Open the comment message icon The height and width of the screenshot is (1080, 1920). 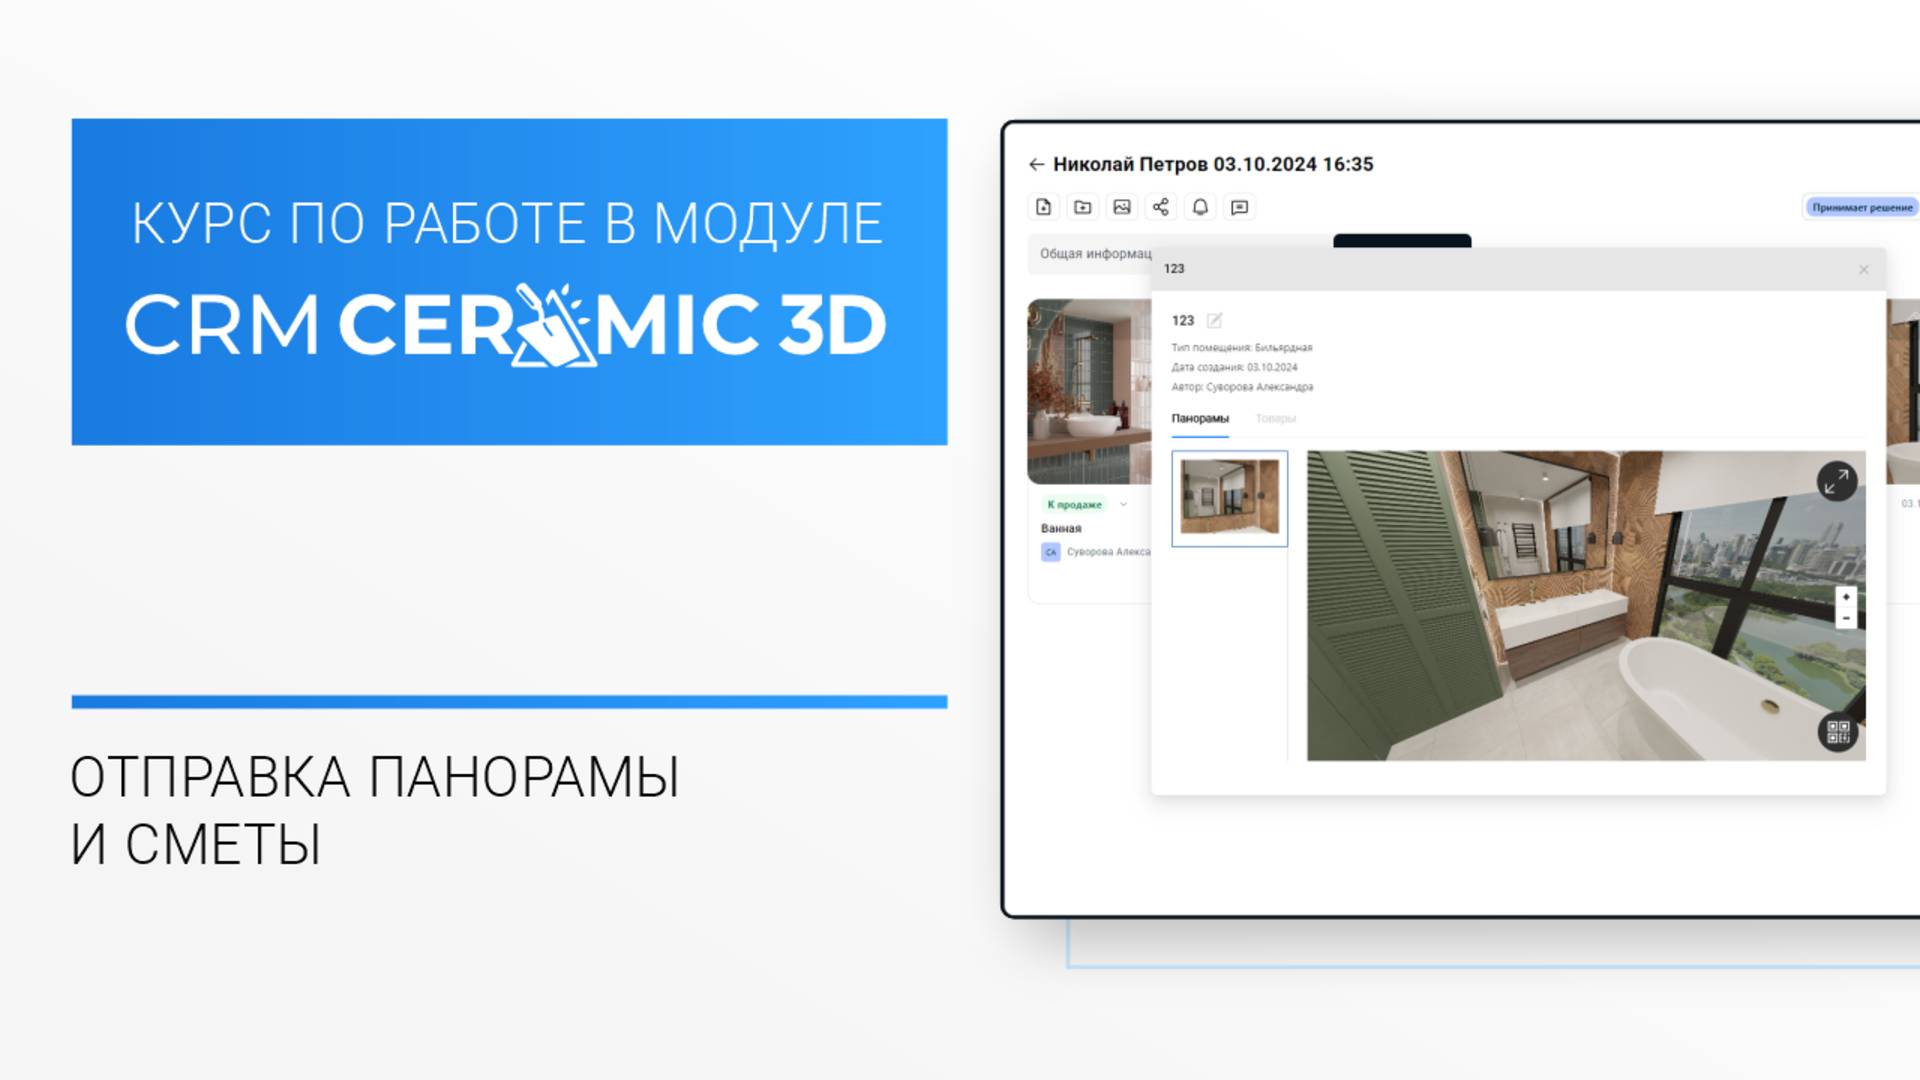pos(1240,207)
